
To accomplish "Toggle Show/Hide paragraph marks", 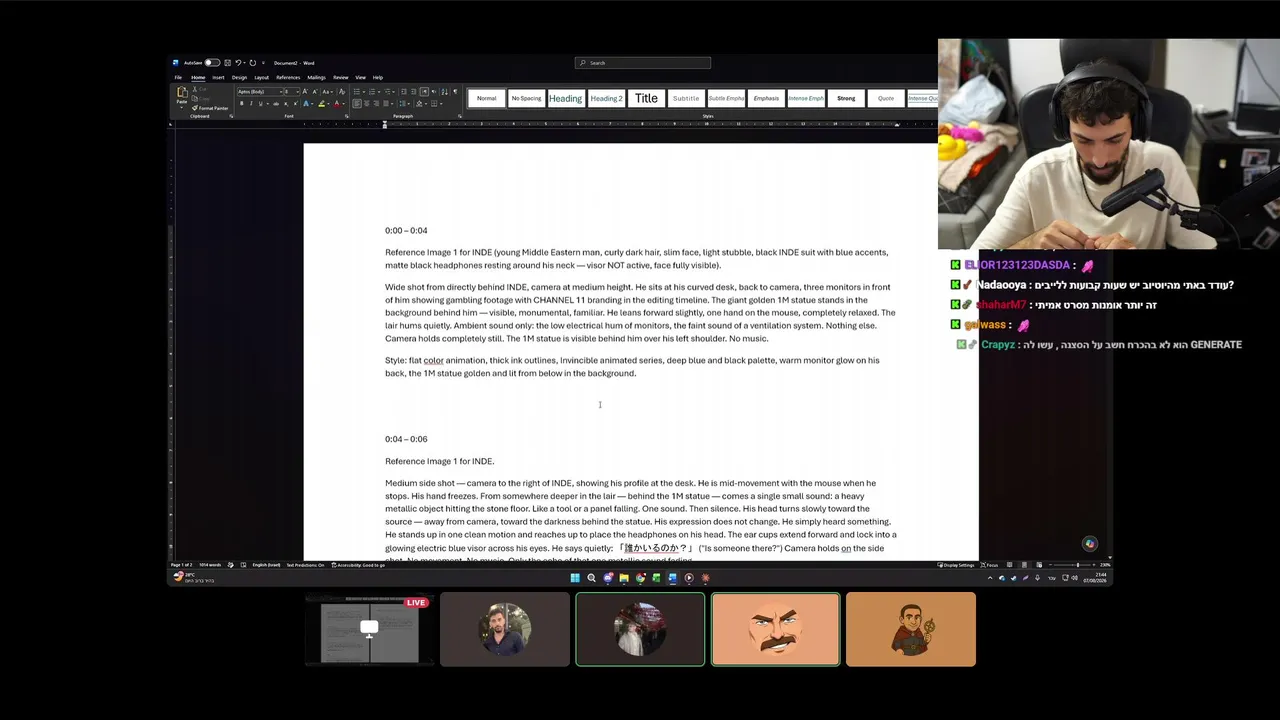I will [x=455, y=92].
